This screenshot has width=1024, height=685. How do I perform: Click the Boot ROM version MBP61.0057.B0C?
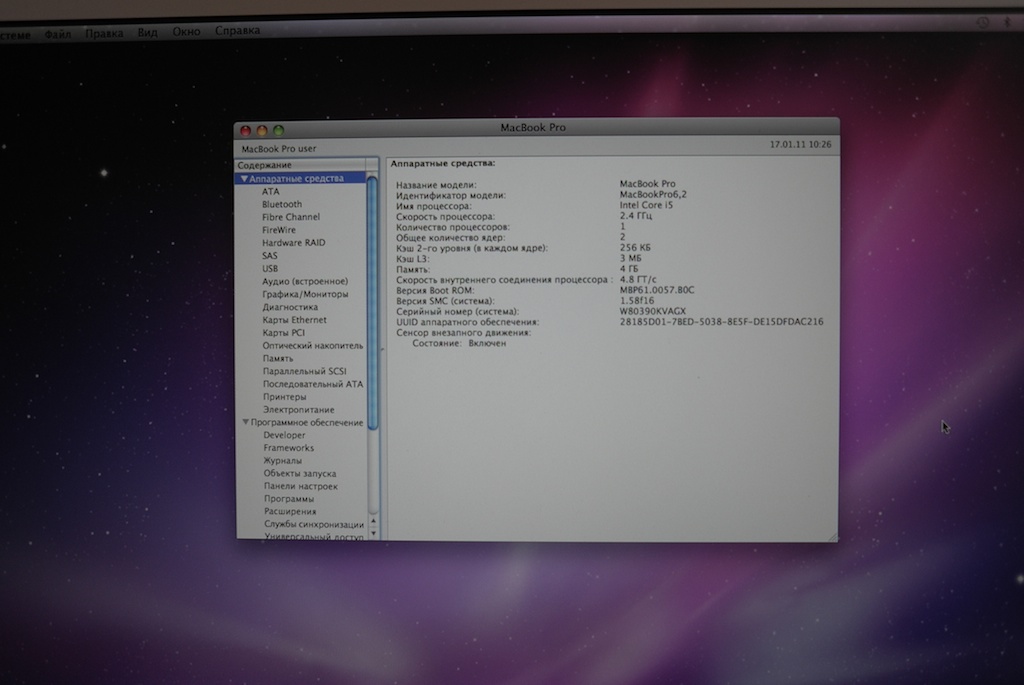click(657, 290)
